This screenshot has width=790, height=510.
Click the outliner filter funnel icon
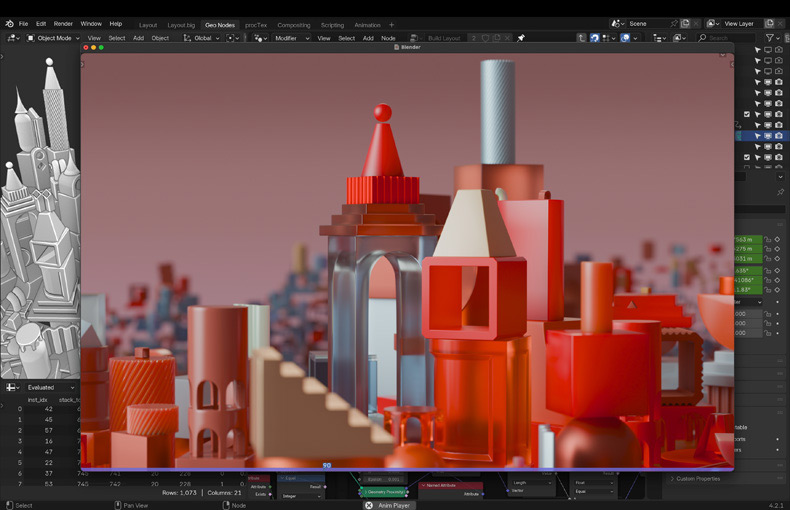tap(769, 38)
